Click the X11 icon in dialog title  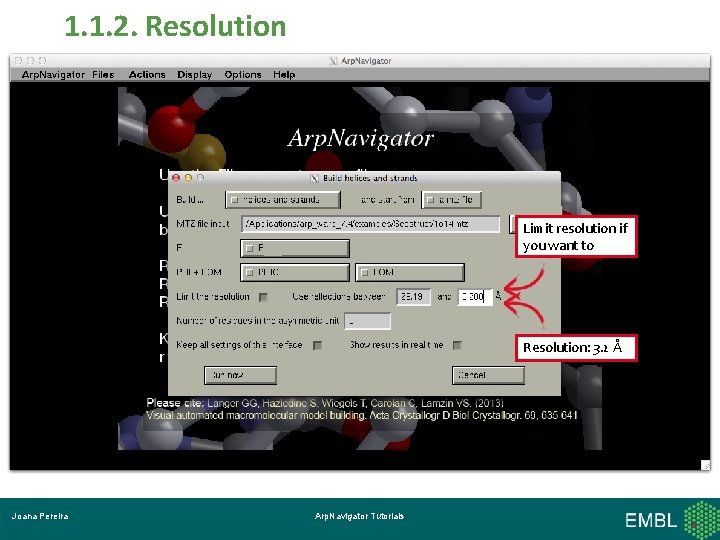point(315,178)
